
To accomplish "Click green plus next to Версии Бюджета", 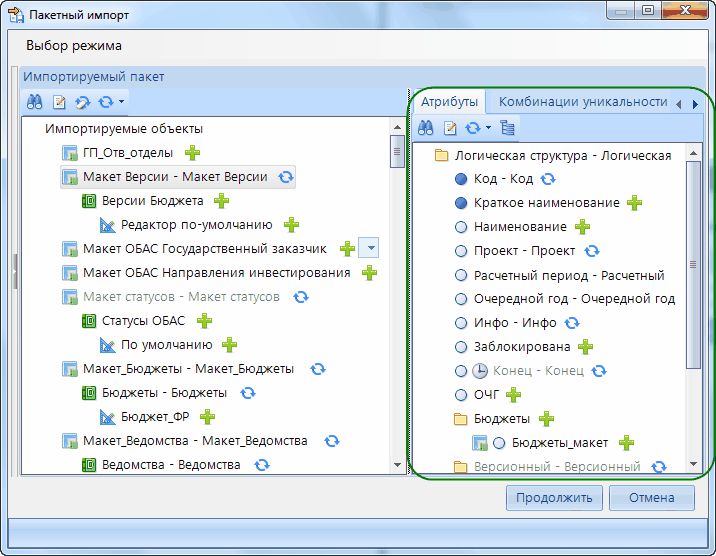I will [222, 201].
